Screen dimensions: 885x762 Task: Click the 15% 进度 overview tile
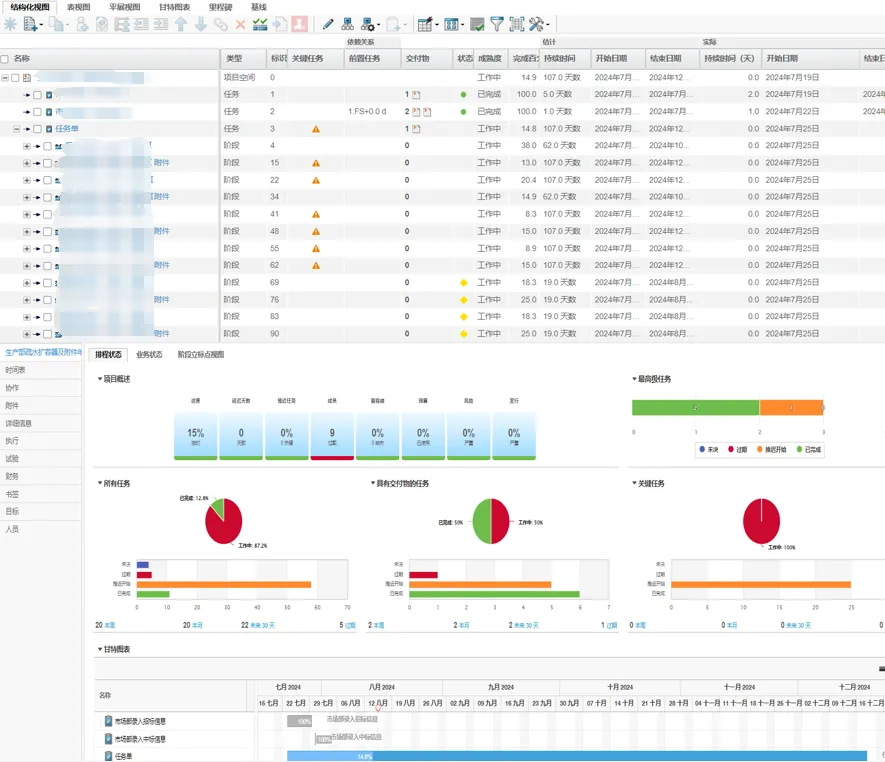pos(195,434)
